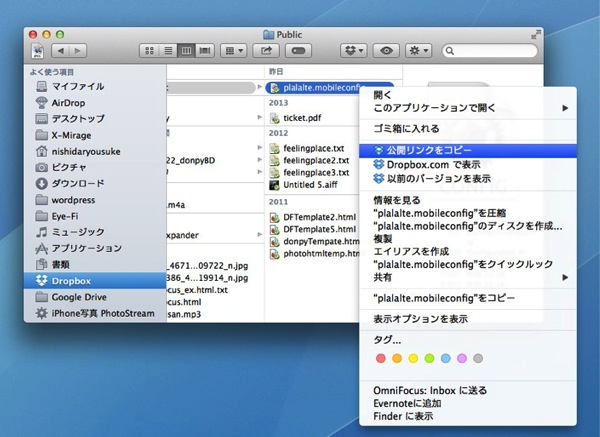Pick the purple tag color
The height and width of the screenshot is (437, 600).
(462, 359)
